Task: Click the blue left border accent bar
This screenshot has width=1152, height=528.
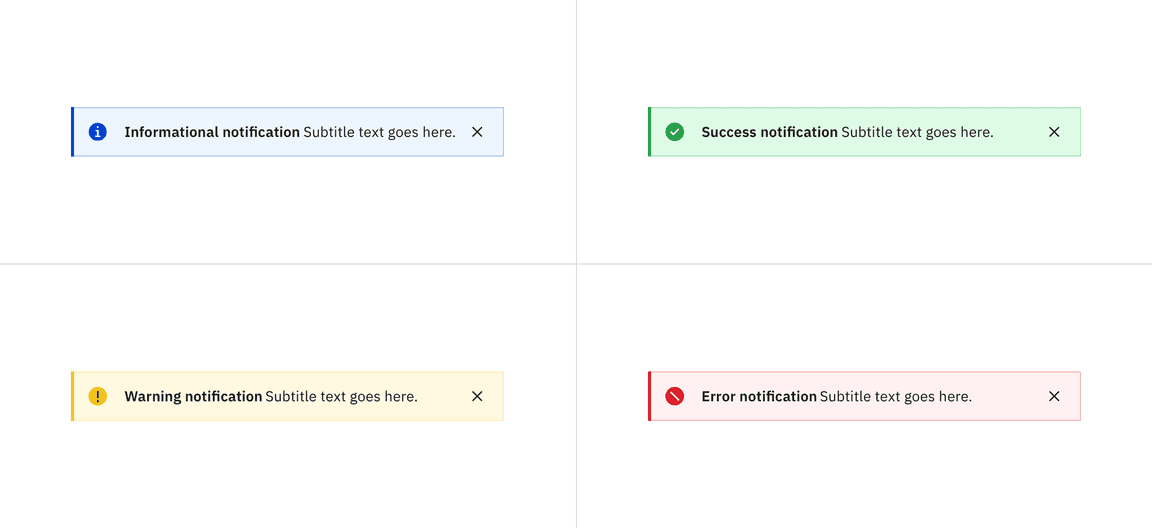Action: (73, 132)
